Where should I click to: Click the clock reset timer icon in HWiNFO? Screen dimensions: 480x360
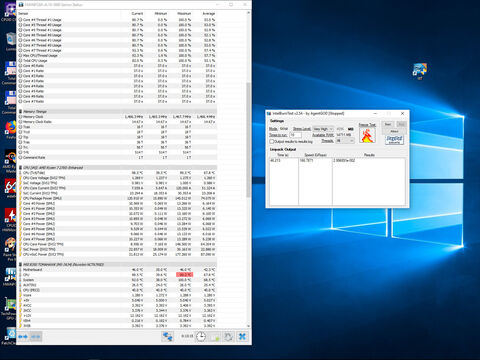coord(201,336)
